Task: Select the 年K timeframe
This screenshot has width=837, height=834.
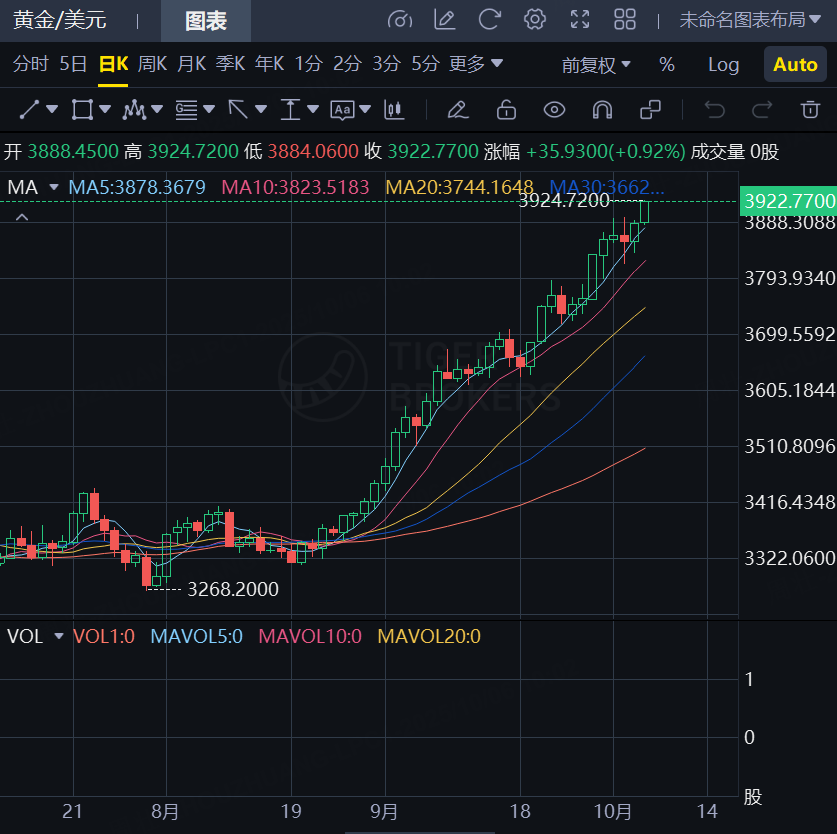Action: coord(269,64)
